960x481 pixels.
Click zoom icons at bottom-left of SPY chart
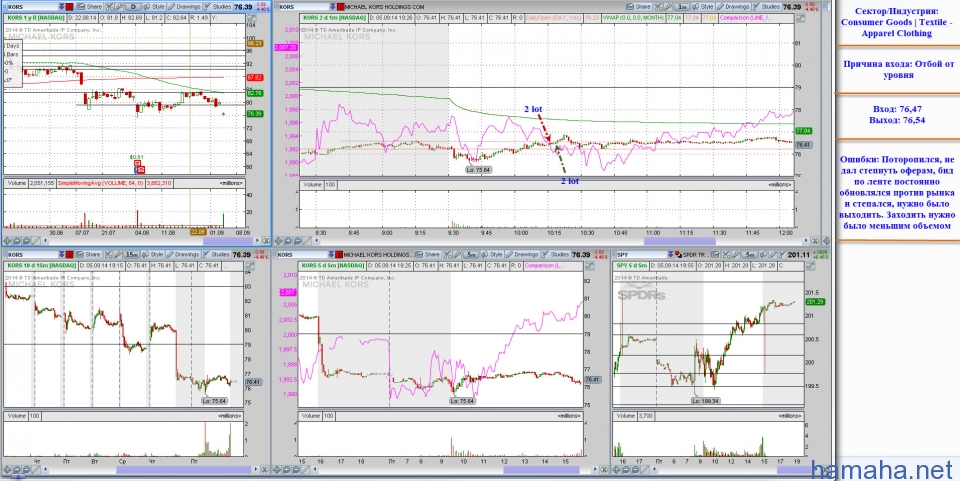click(631, 470)
